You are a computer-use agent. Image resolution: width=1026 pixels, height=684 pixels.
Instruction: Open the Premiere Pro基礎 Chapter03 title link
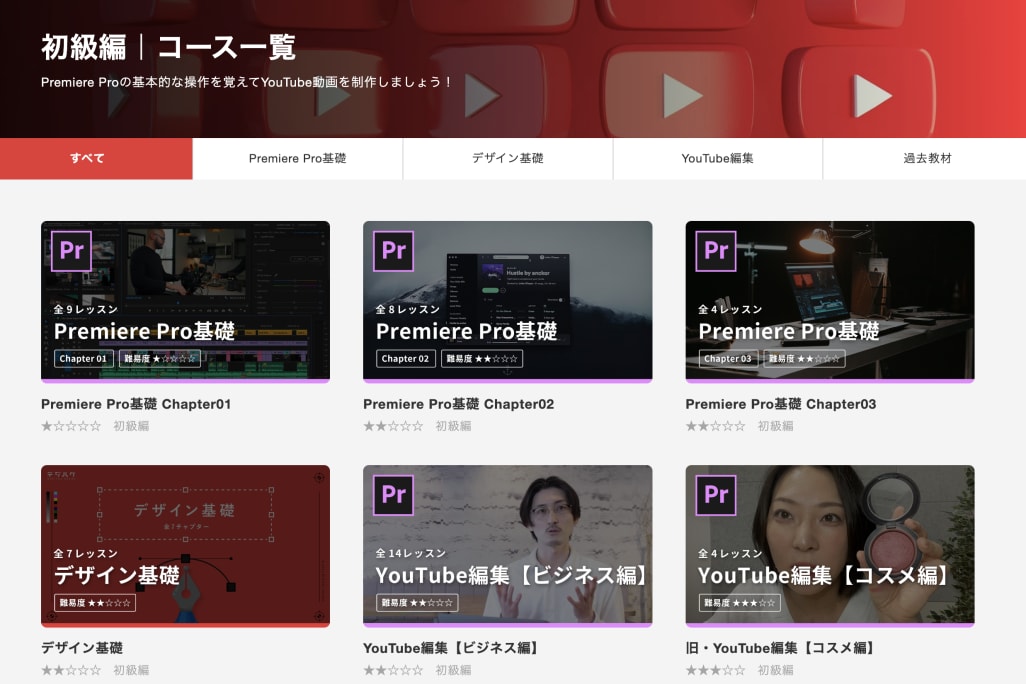(780, 404)
